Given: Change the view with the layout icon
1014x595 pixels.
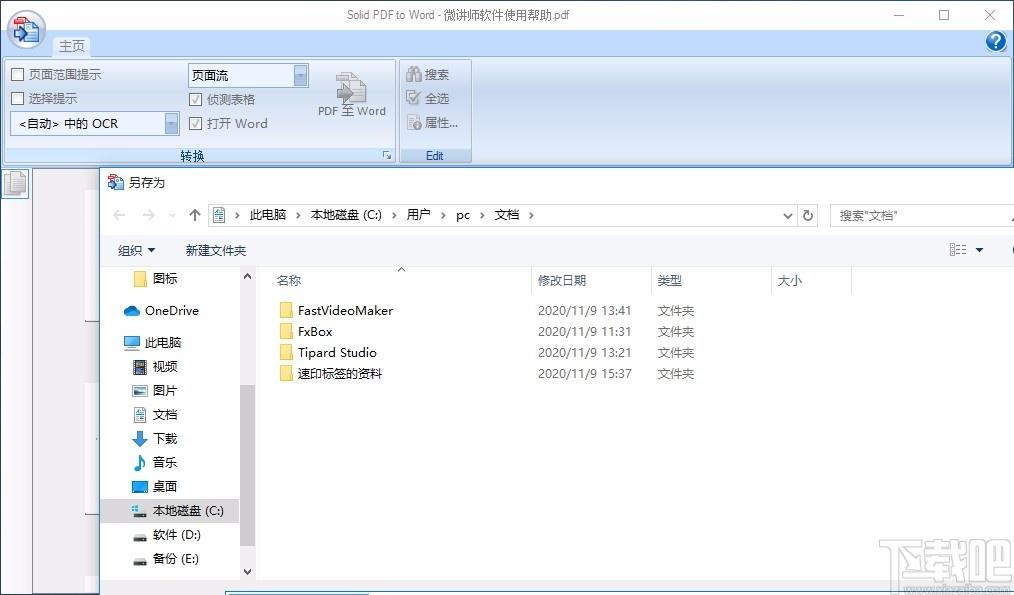Looking at the screenshot, I should (958, 250).
